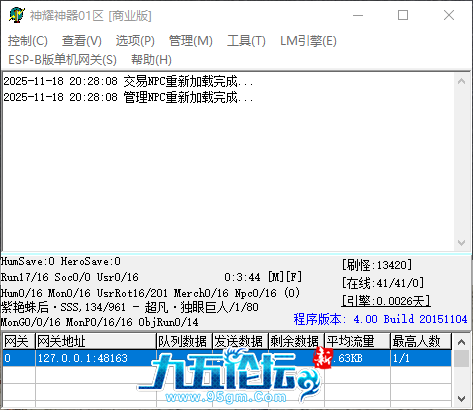Click the 平均流量 column header
Viewport: 473px width, 410px height.
357,341
